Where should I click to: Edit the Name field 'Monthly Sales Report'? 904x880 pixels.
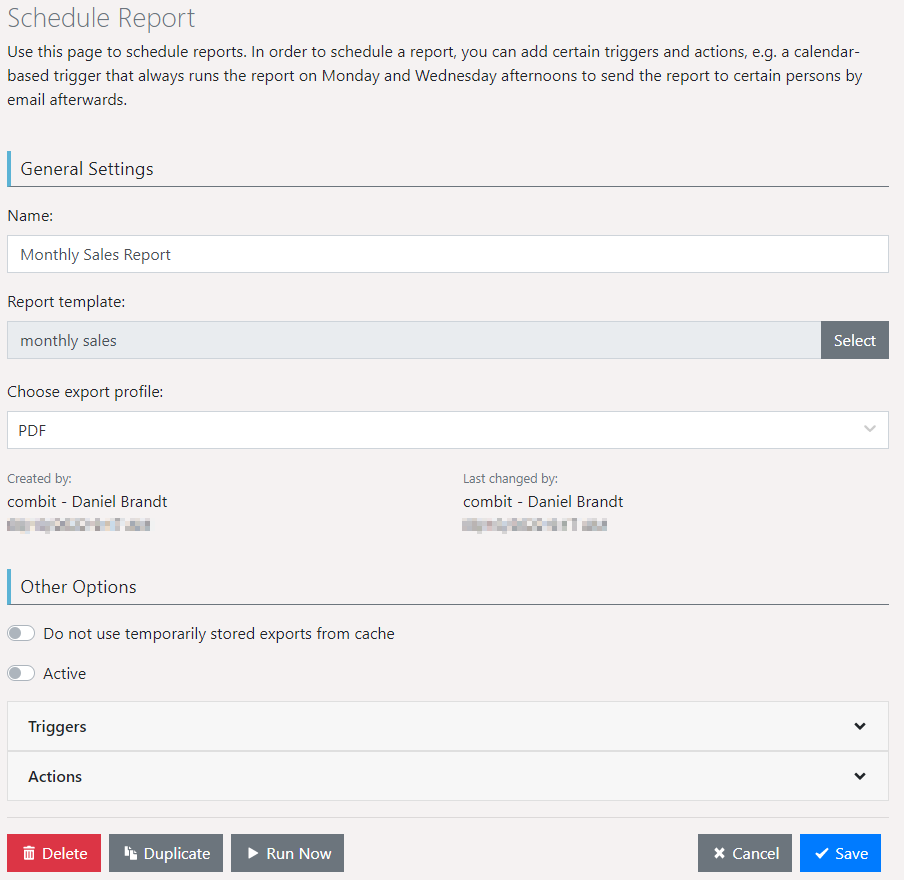447,254
